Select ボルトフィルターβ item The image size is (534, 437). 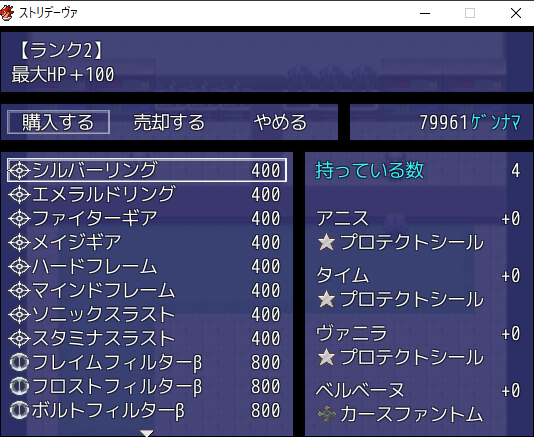pyautogui.click(x=147, y=410)
